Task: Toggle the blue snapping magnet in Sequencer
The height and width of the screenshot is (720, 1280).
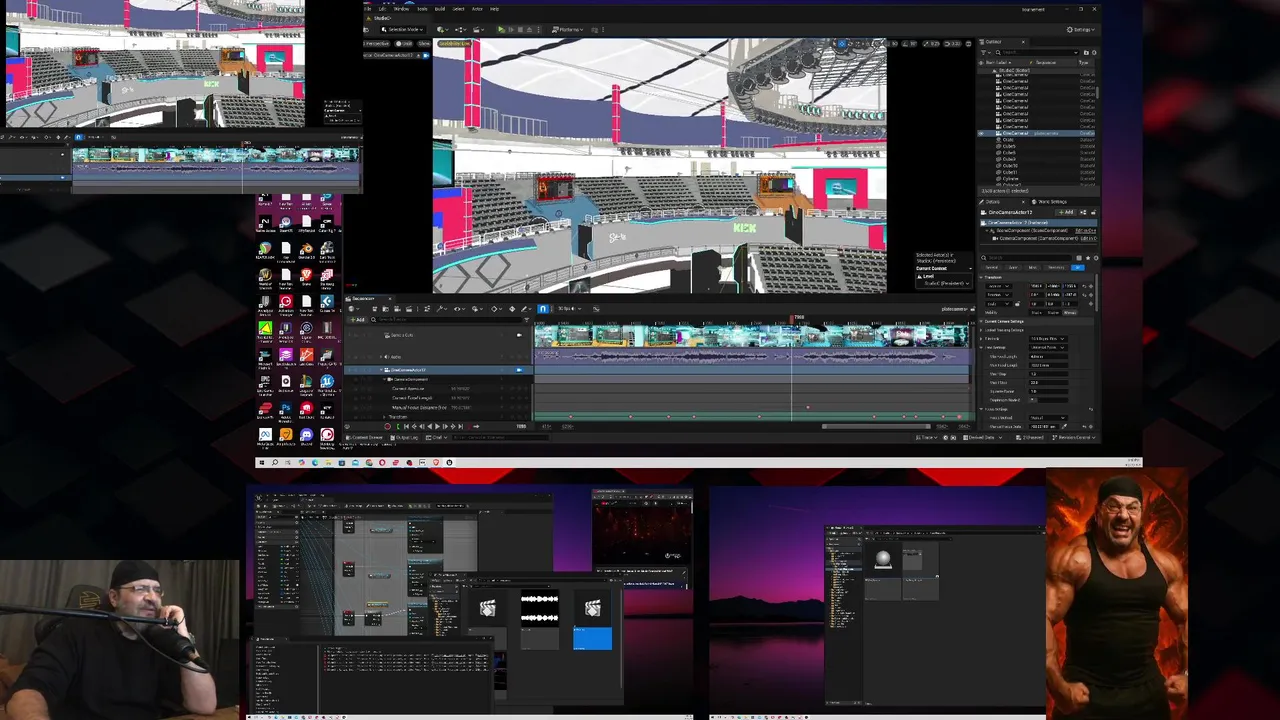Action: coord(543,309)
